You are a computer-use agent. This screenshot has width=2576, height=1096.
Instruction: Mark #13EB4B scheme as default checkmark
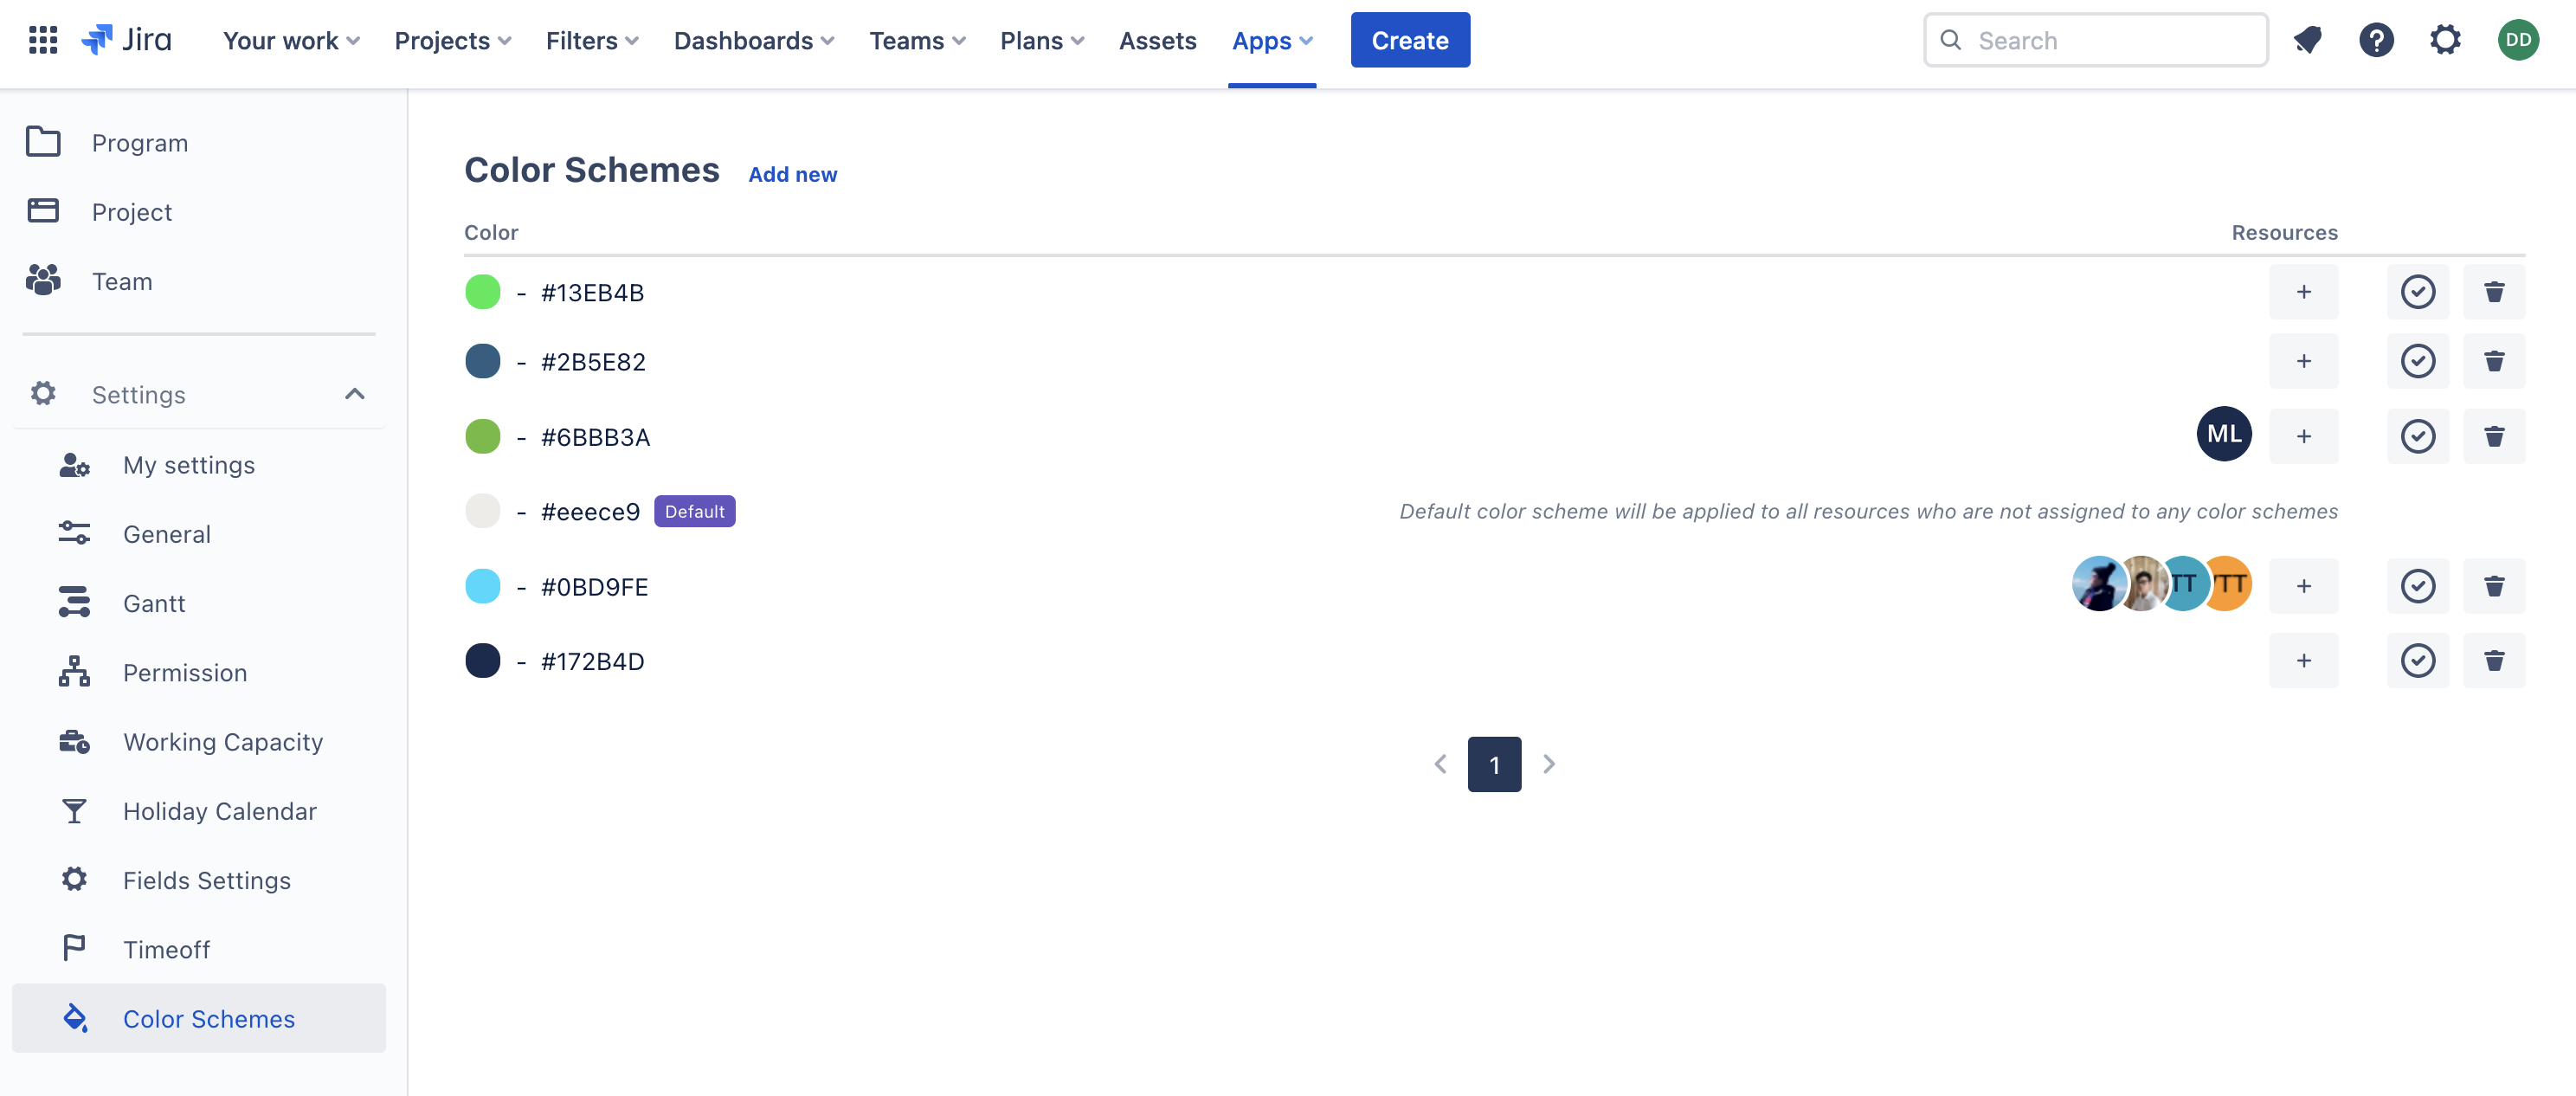(2417, 292)
